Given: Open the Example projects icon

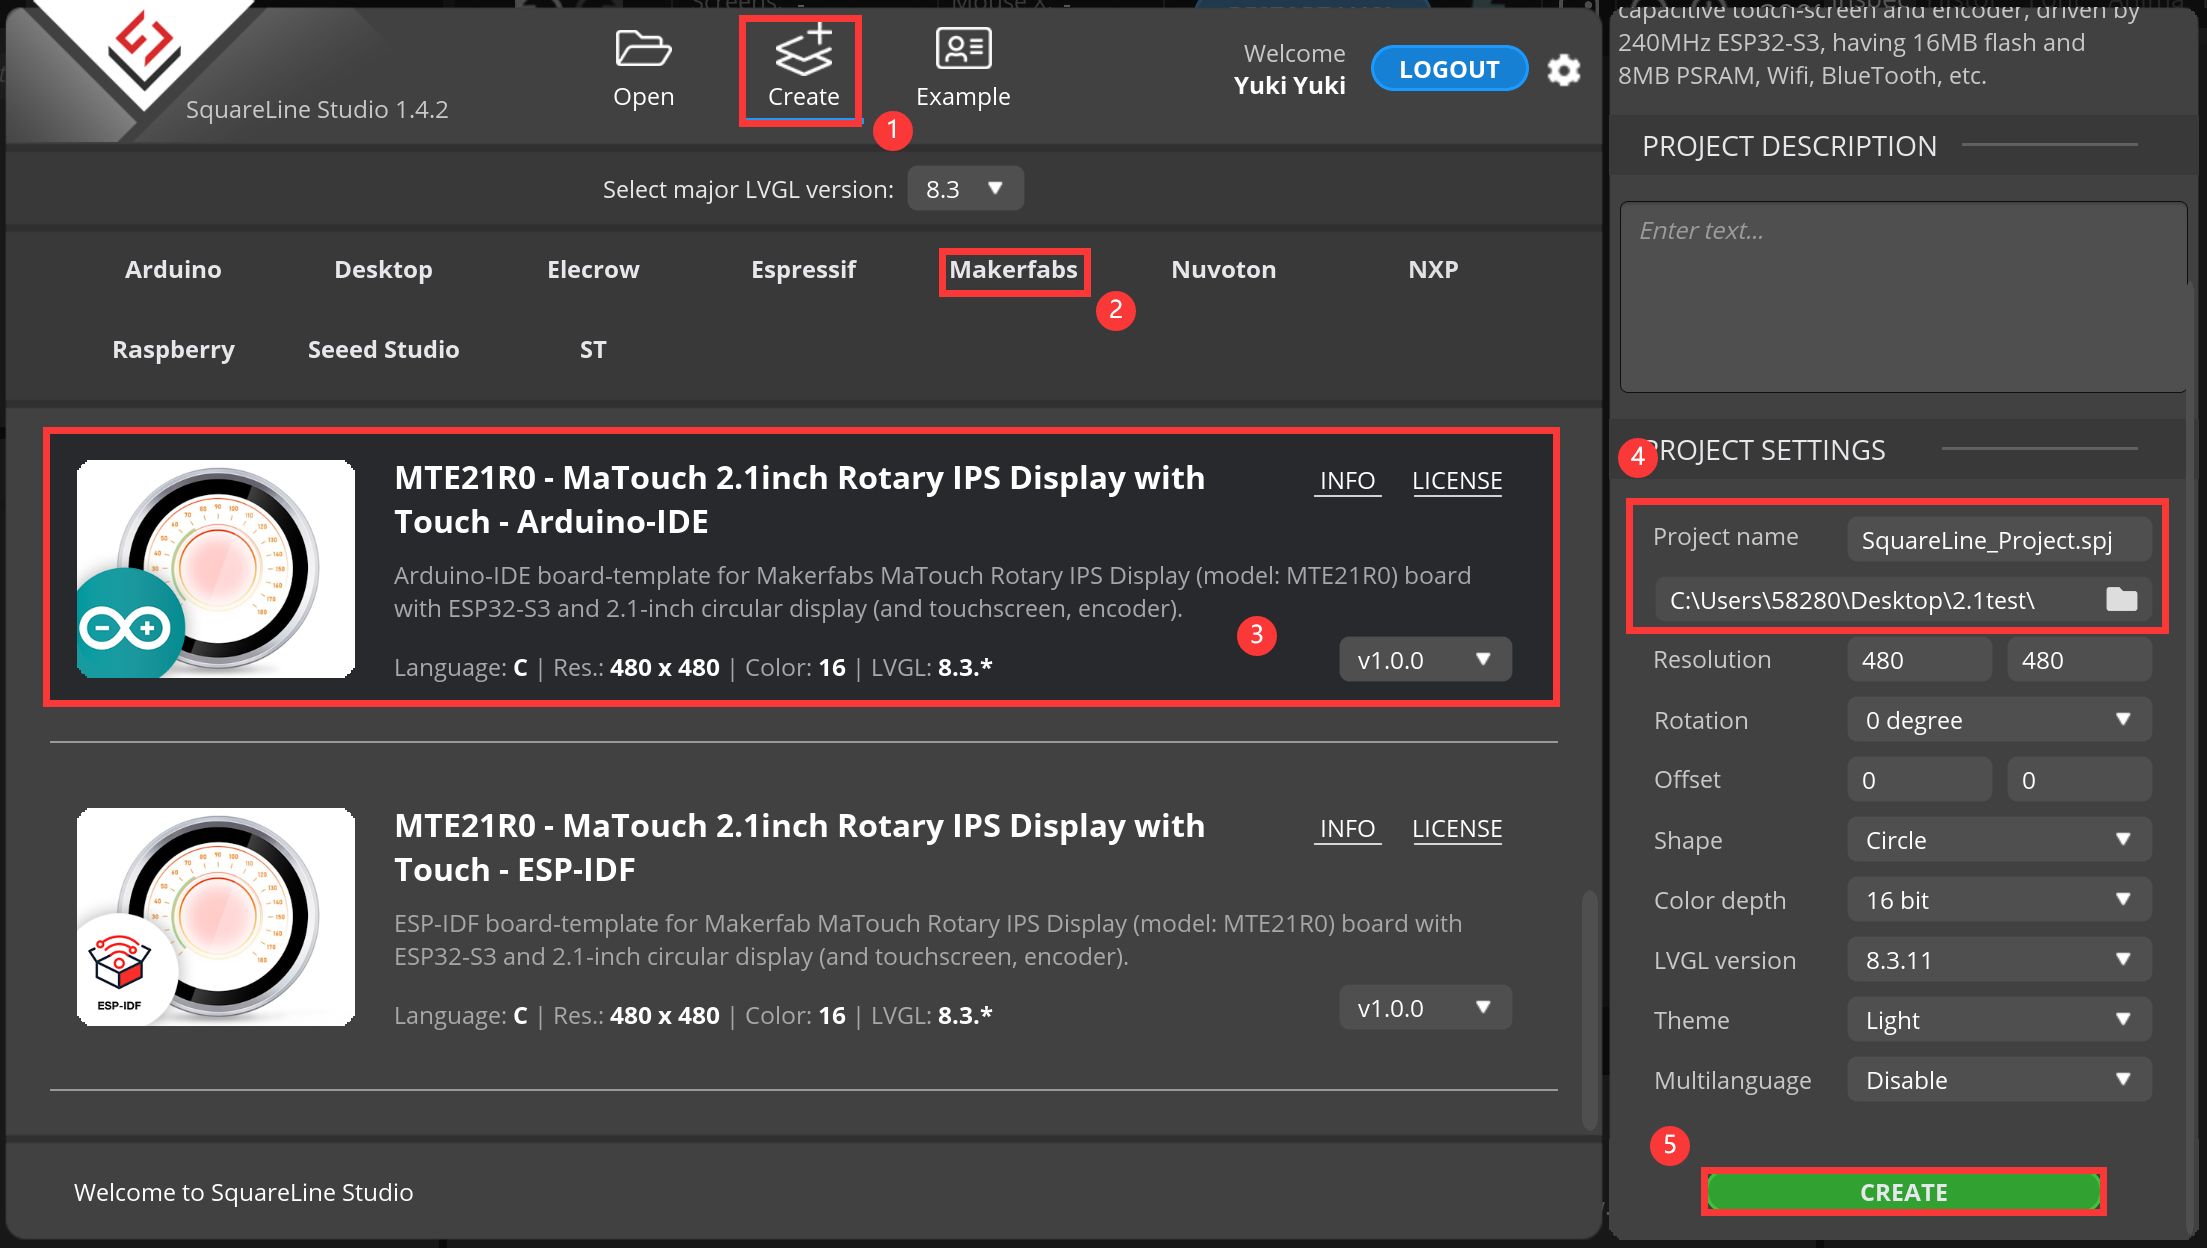Looking at the screenshot, I should [x=963, y=48].
